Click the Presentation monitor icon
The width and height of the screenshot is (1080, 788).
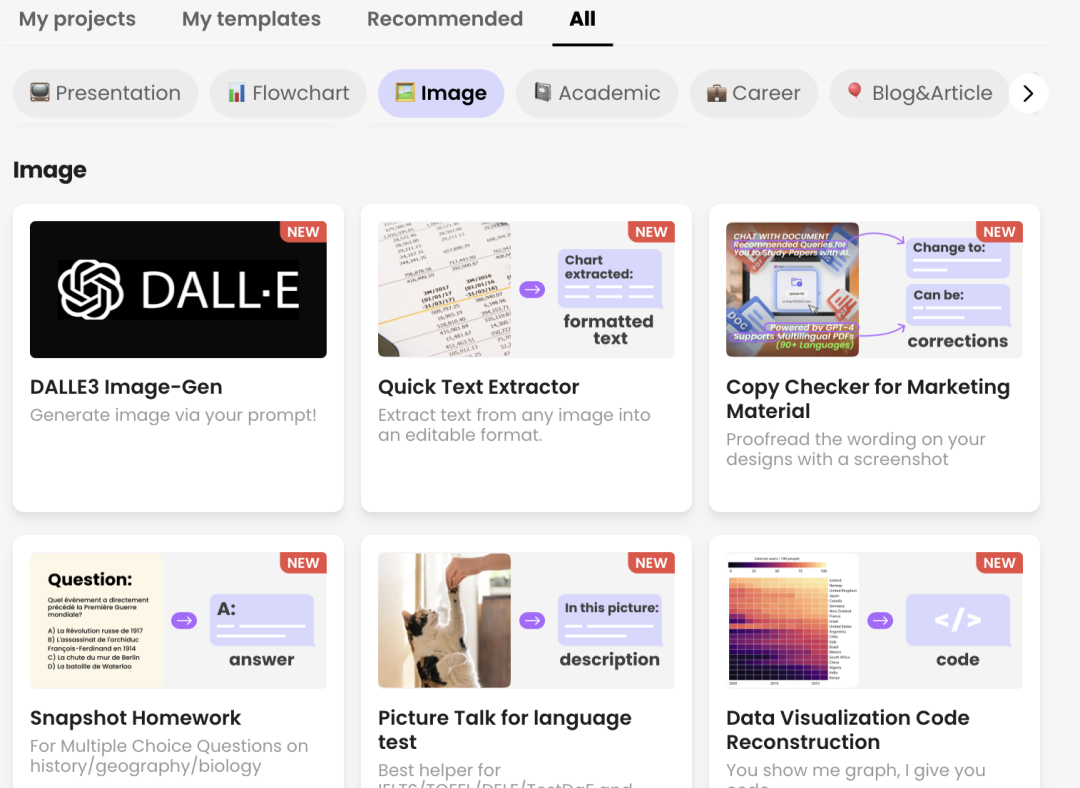(x=40, y=92)
